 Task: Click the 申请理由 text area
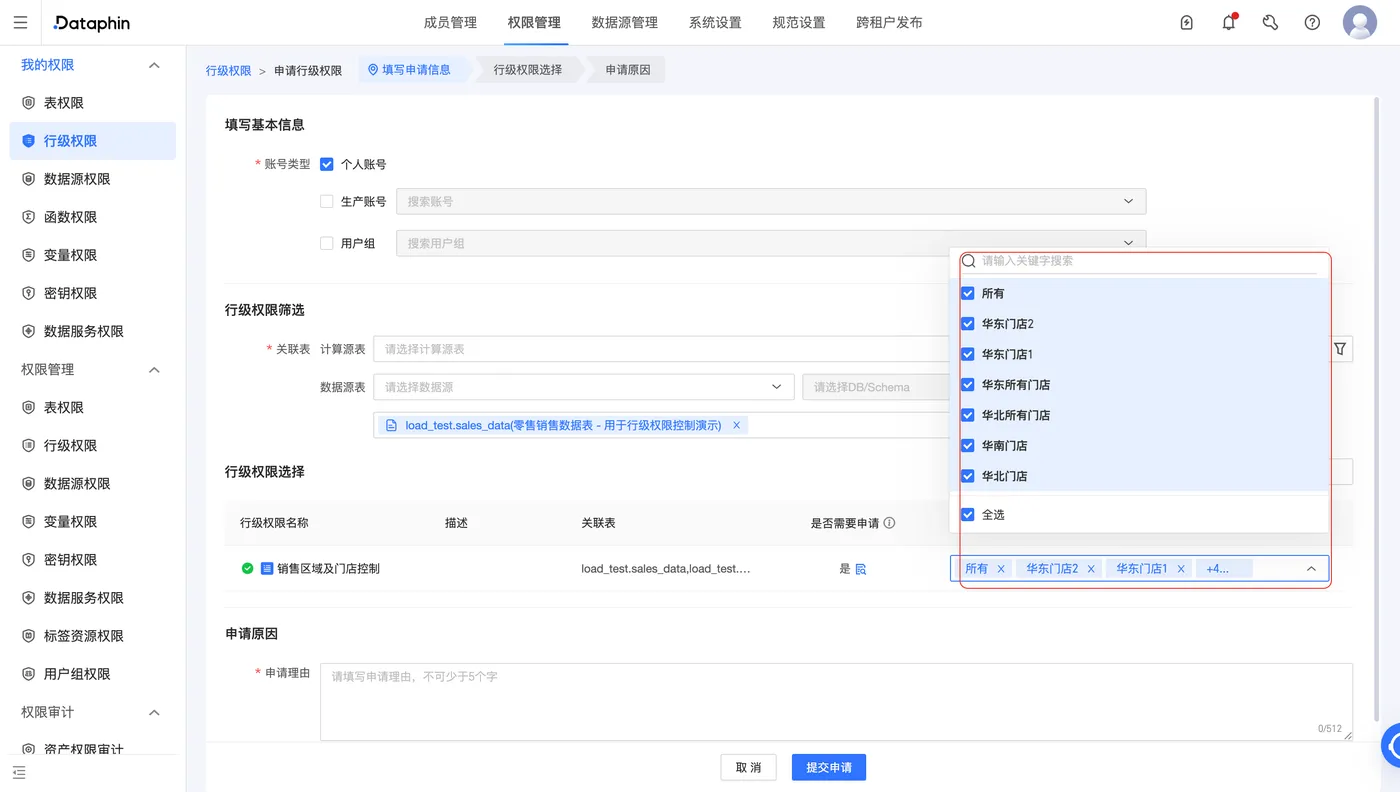coord(836,702)
